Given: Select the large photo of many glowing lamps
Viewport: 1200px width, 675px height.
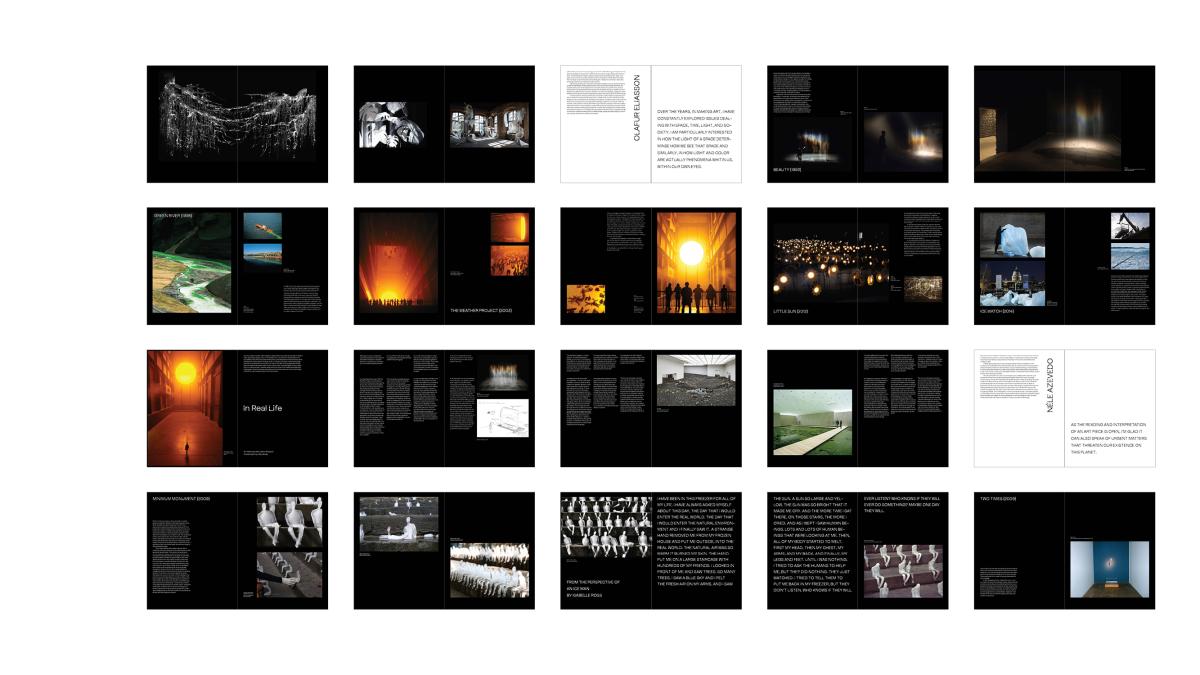Looking at the screenshot, I should [x=830, y=264].
